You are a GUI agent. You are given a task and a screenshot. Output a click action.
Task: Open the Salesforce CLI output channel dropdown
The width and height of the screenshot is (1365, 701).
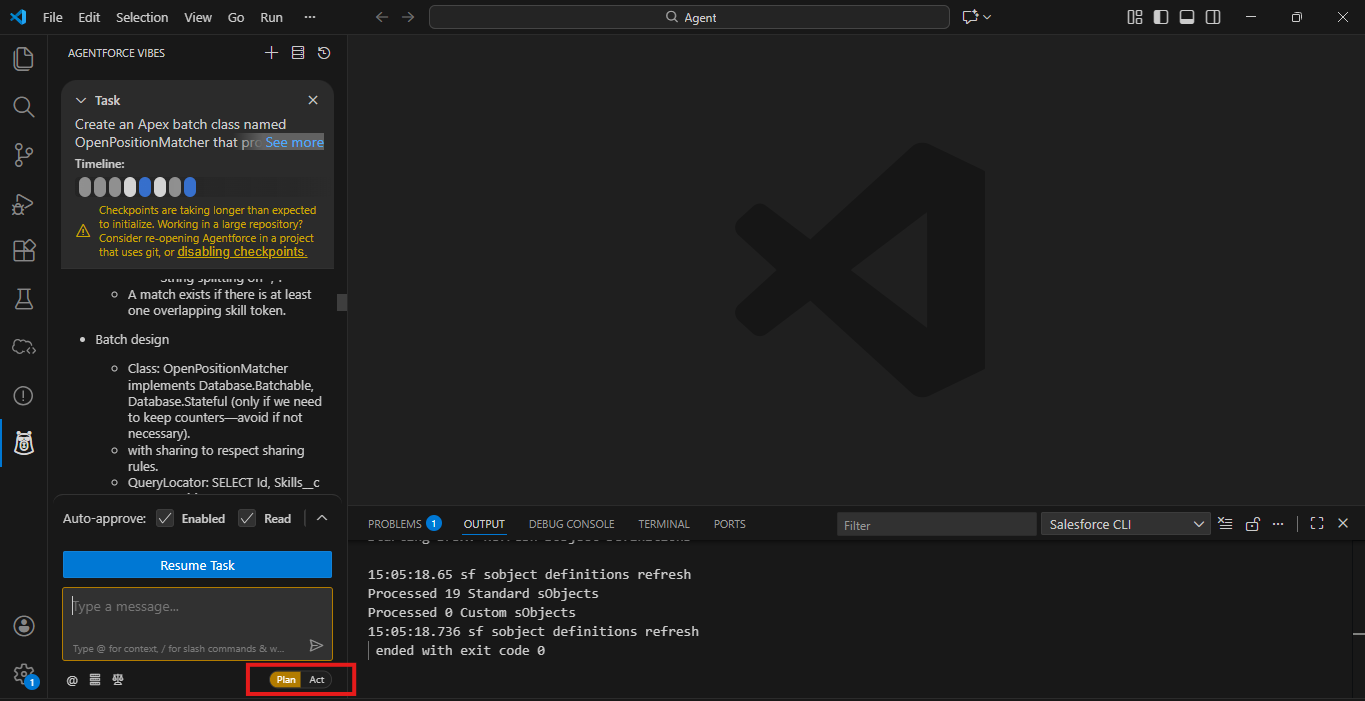click(x=1126, y=524)
